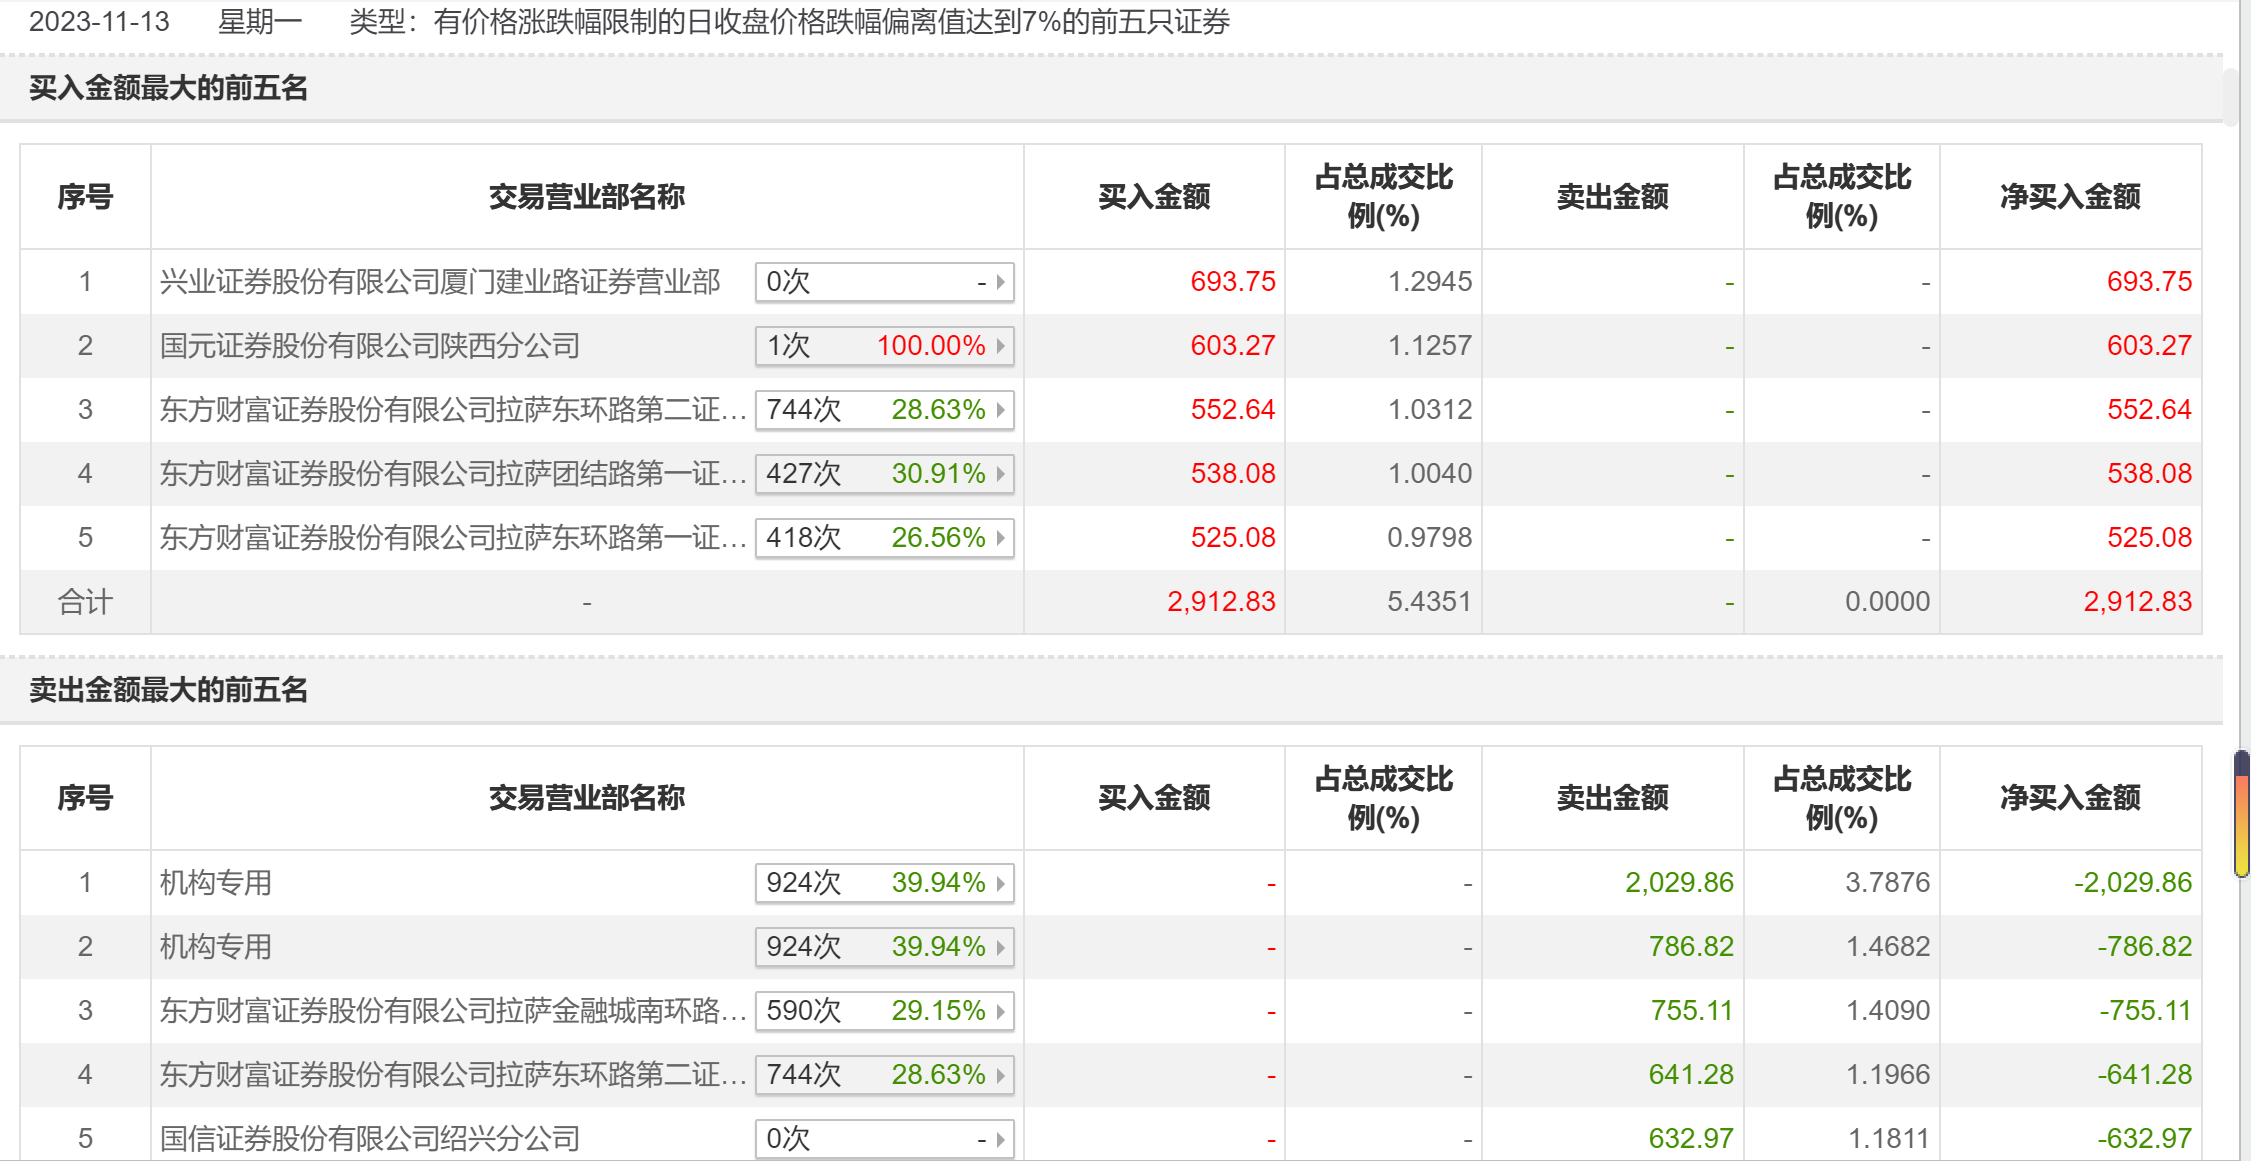Open first 机构专用 seller entry
The image size is (2251, 1161).
(x=216, y=883)
